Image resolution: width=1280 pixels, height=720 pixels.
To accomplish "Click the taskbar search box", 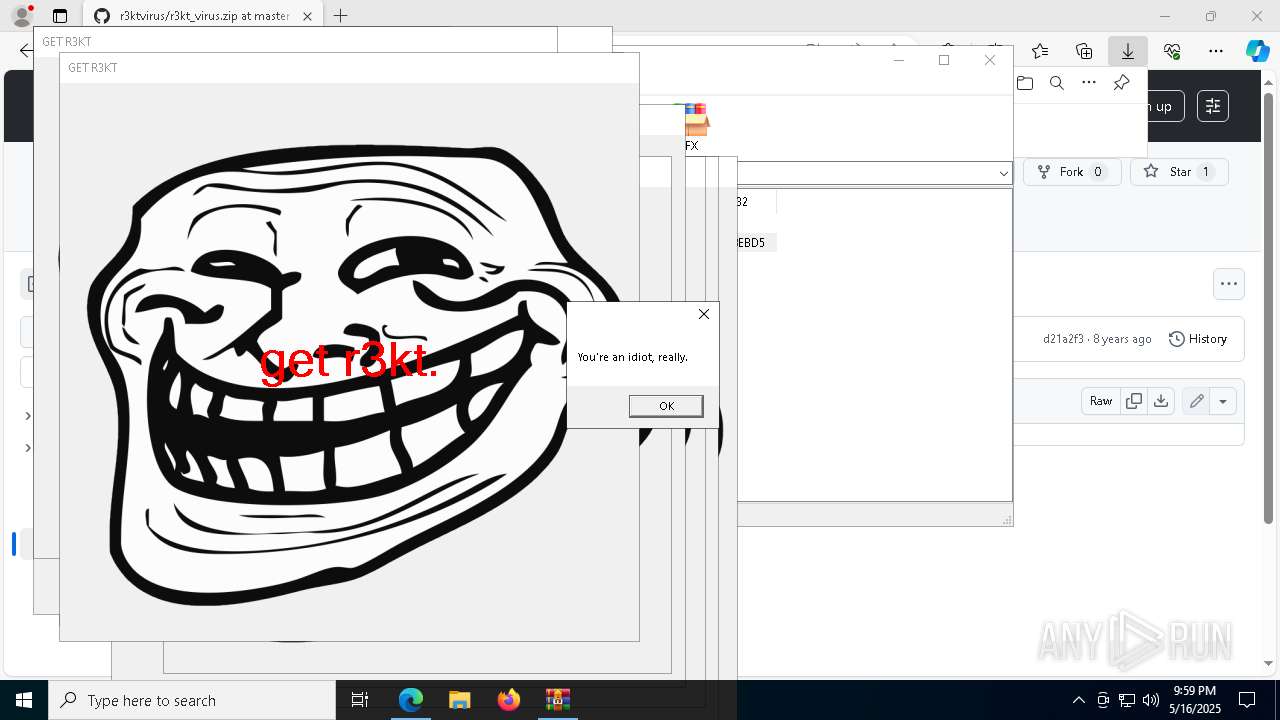I will click(192, 700).
